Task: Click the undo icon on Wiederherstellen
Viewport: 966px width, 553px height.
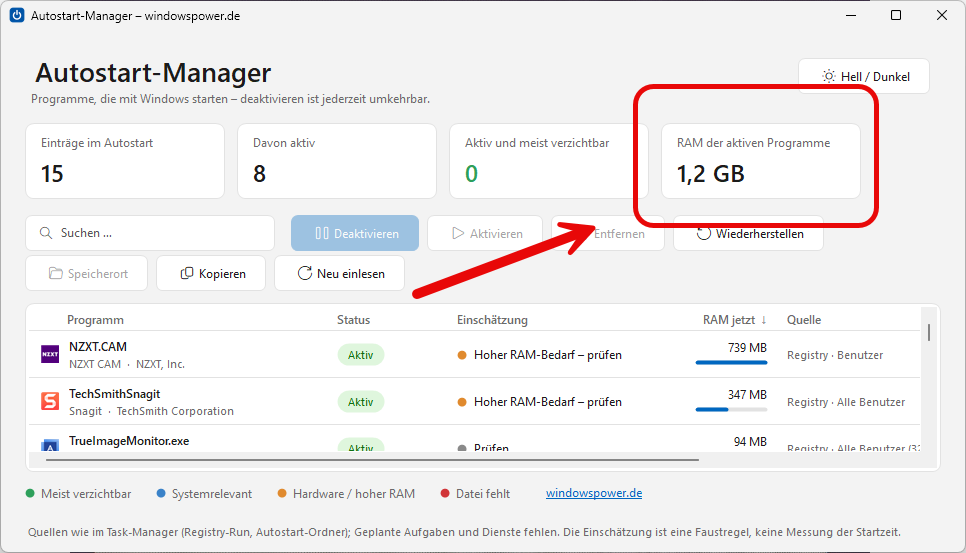Action: click(704, 233)
